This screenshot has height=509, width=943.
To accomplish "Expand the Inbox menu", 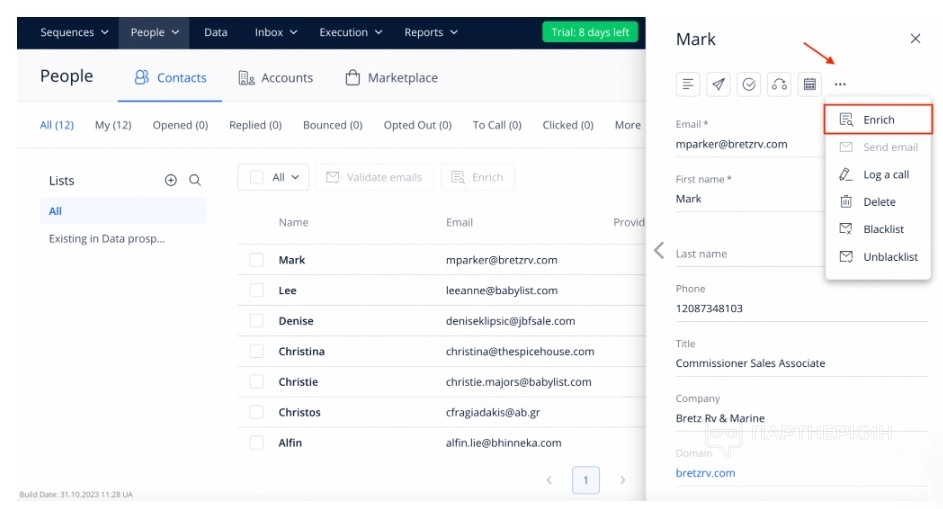I will (x=275, y=32).
